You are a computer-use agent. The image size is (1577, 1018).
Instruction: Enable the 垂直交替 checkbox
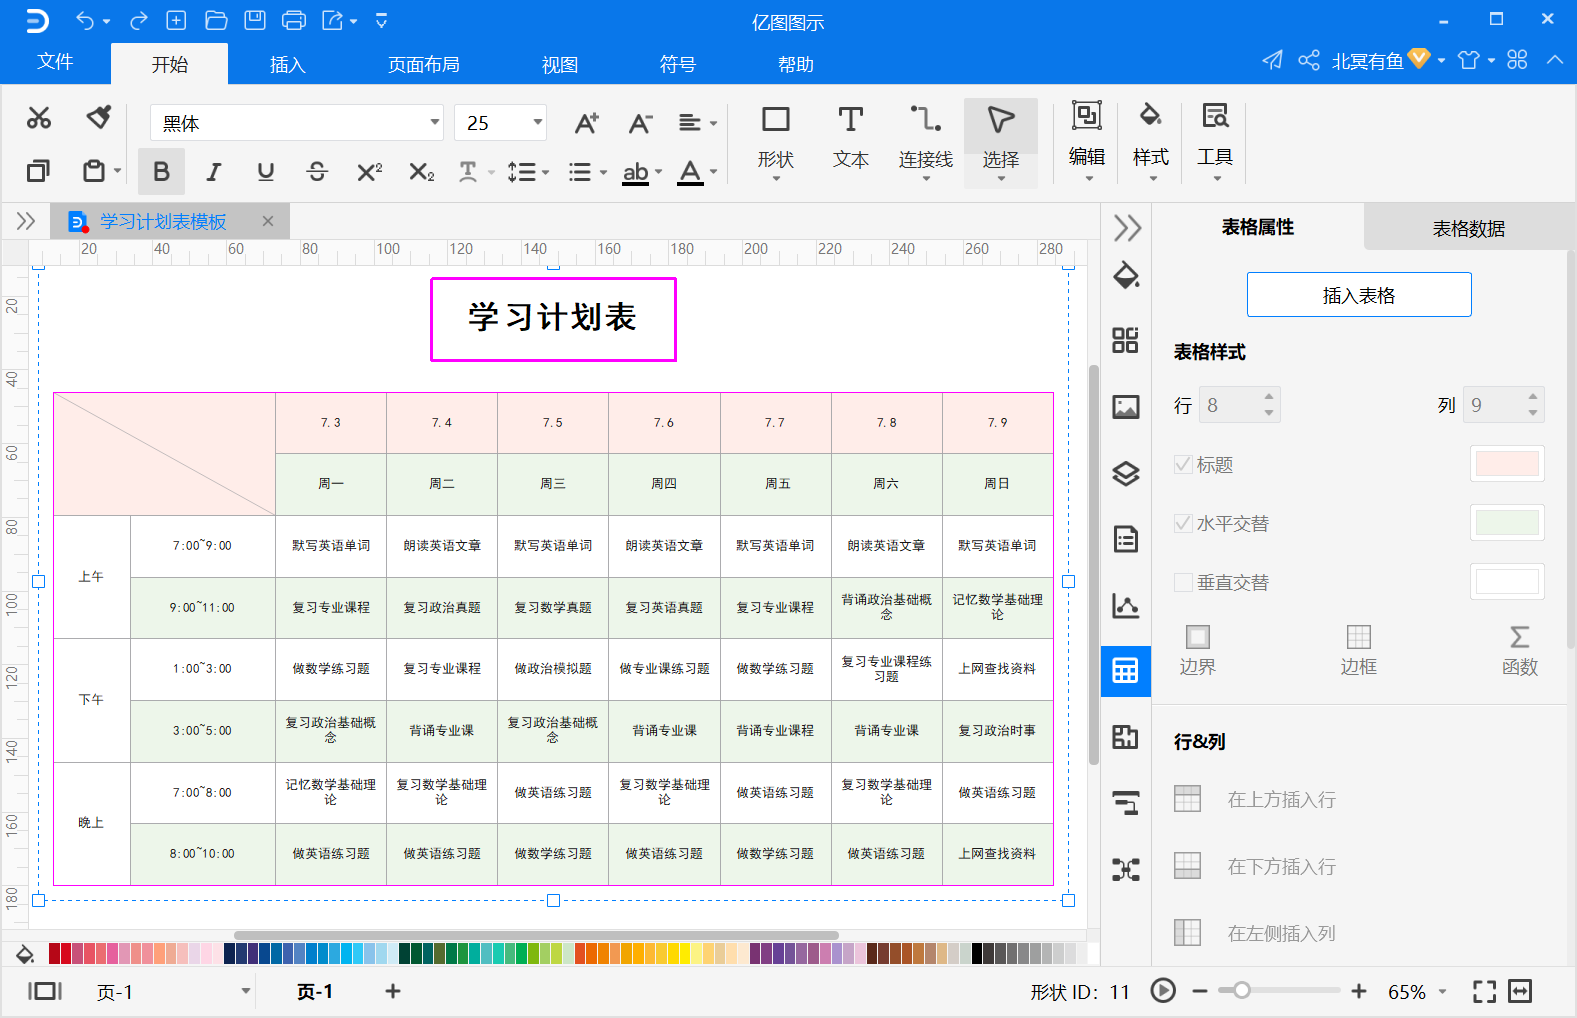[1183, 583]
